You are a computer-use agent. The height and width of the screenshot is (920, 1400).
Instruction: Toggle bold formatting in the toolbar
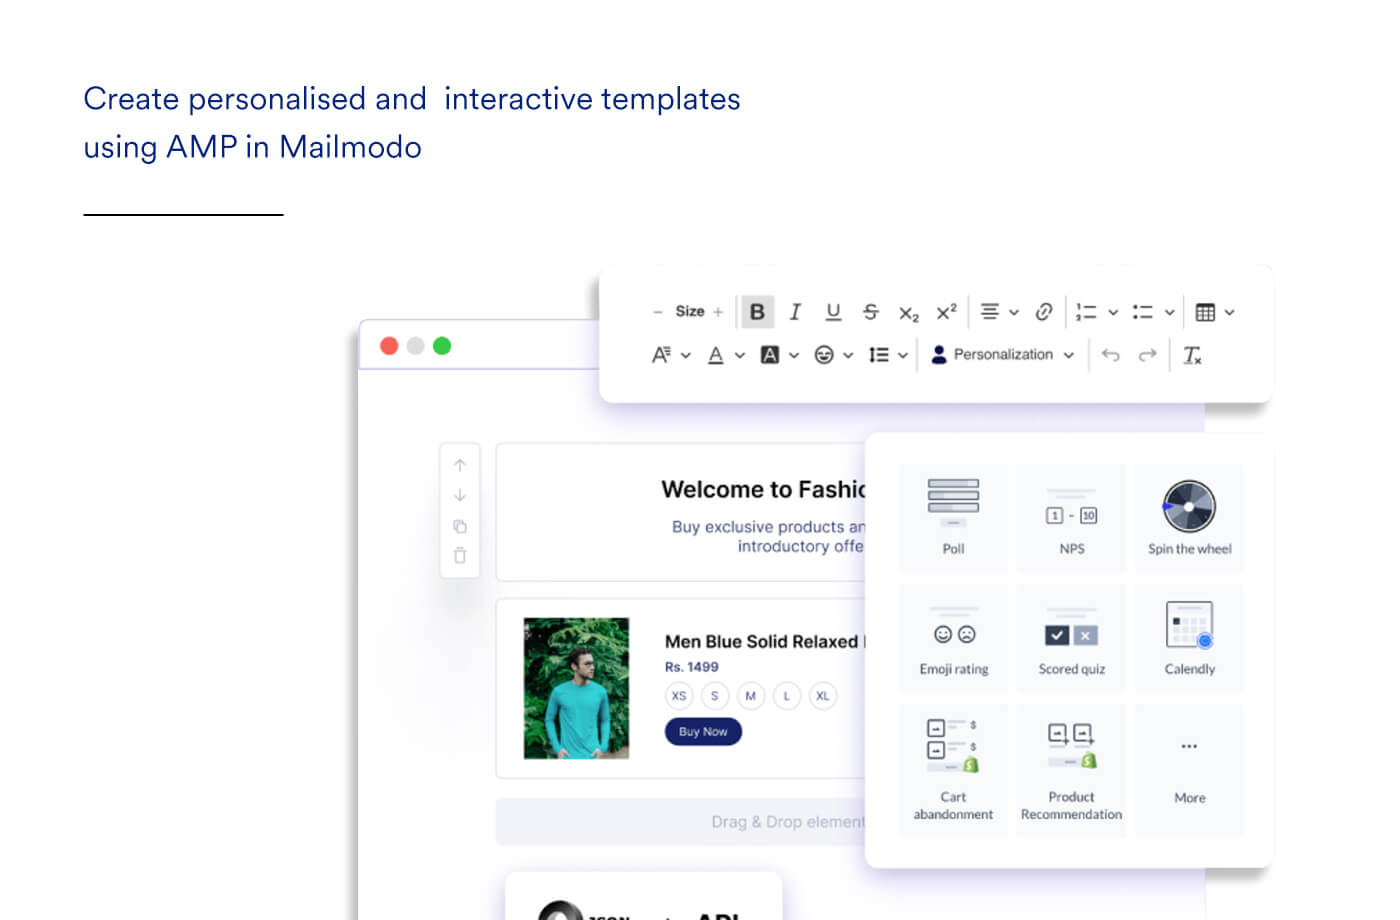pos(757,312)
